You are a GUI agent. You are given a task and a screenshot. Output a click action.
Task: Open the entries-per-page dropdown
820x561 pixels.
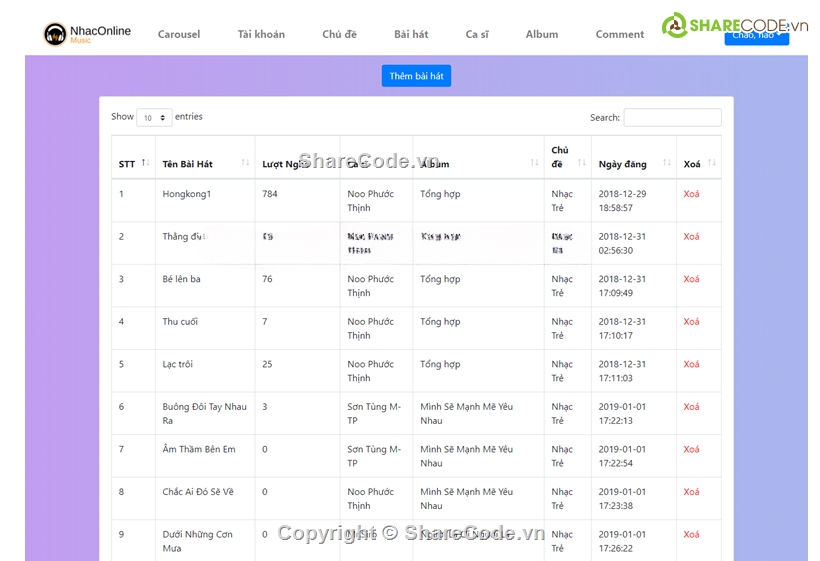click(154, 118)
